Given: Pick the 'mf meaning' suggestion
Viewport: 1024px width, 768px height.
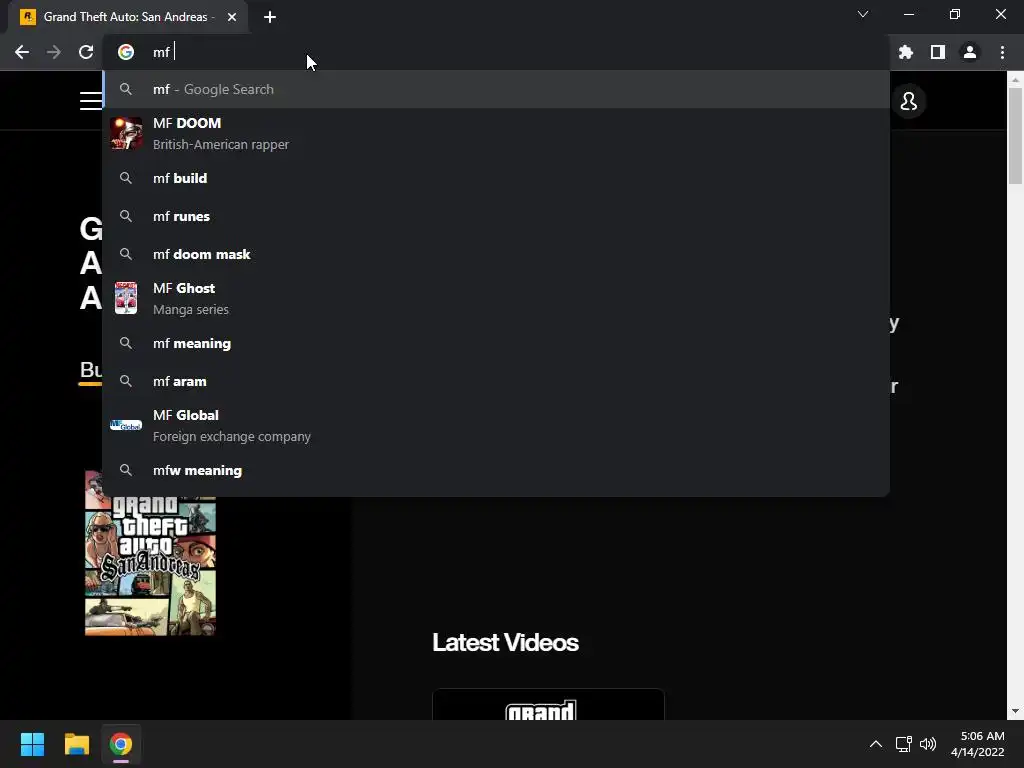Looking at the screenshot, I should (x=496, y=344).
